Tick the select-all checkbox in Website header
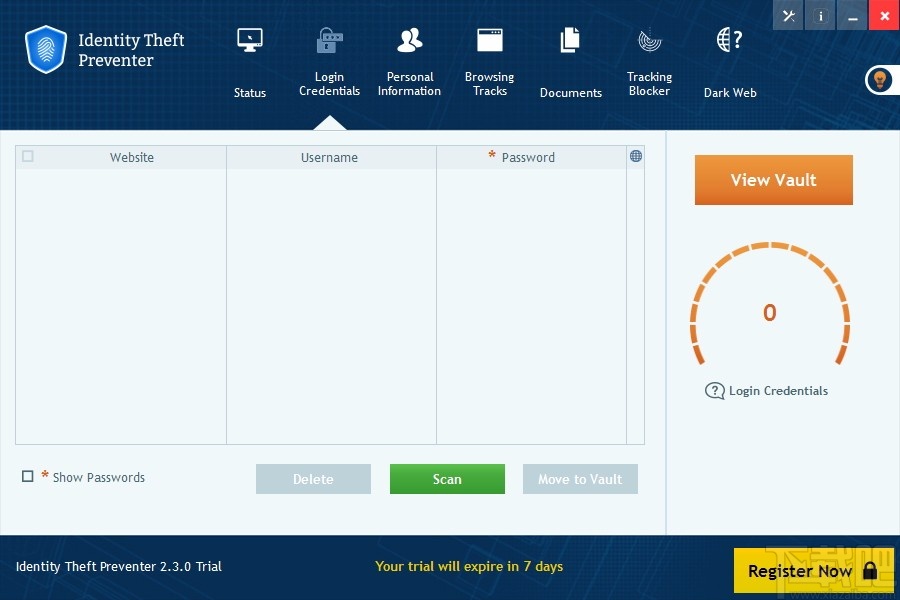Screen dimensions: 900x600 [28, 156]
